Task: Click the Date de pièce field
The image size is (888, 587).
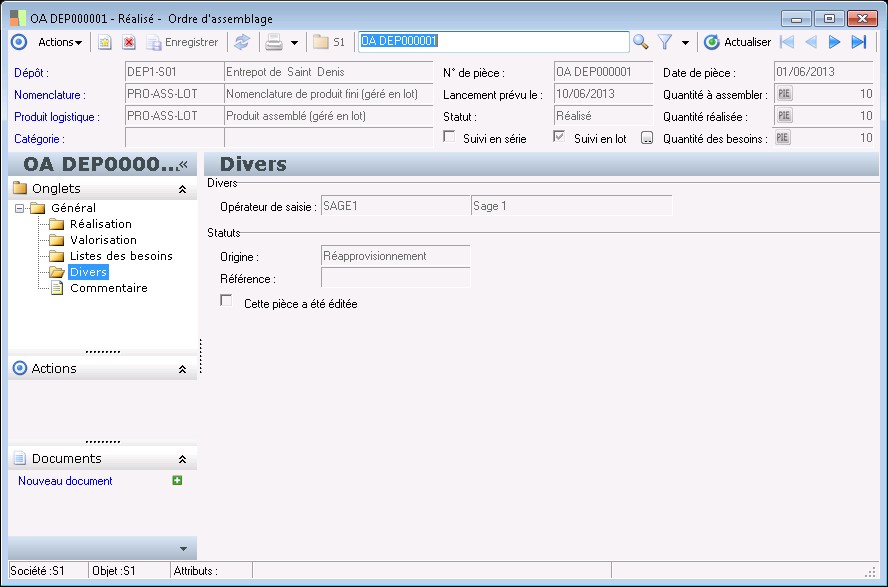Action: point(823,72)
